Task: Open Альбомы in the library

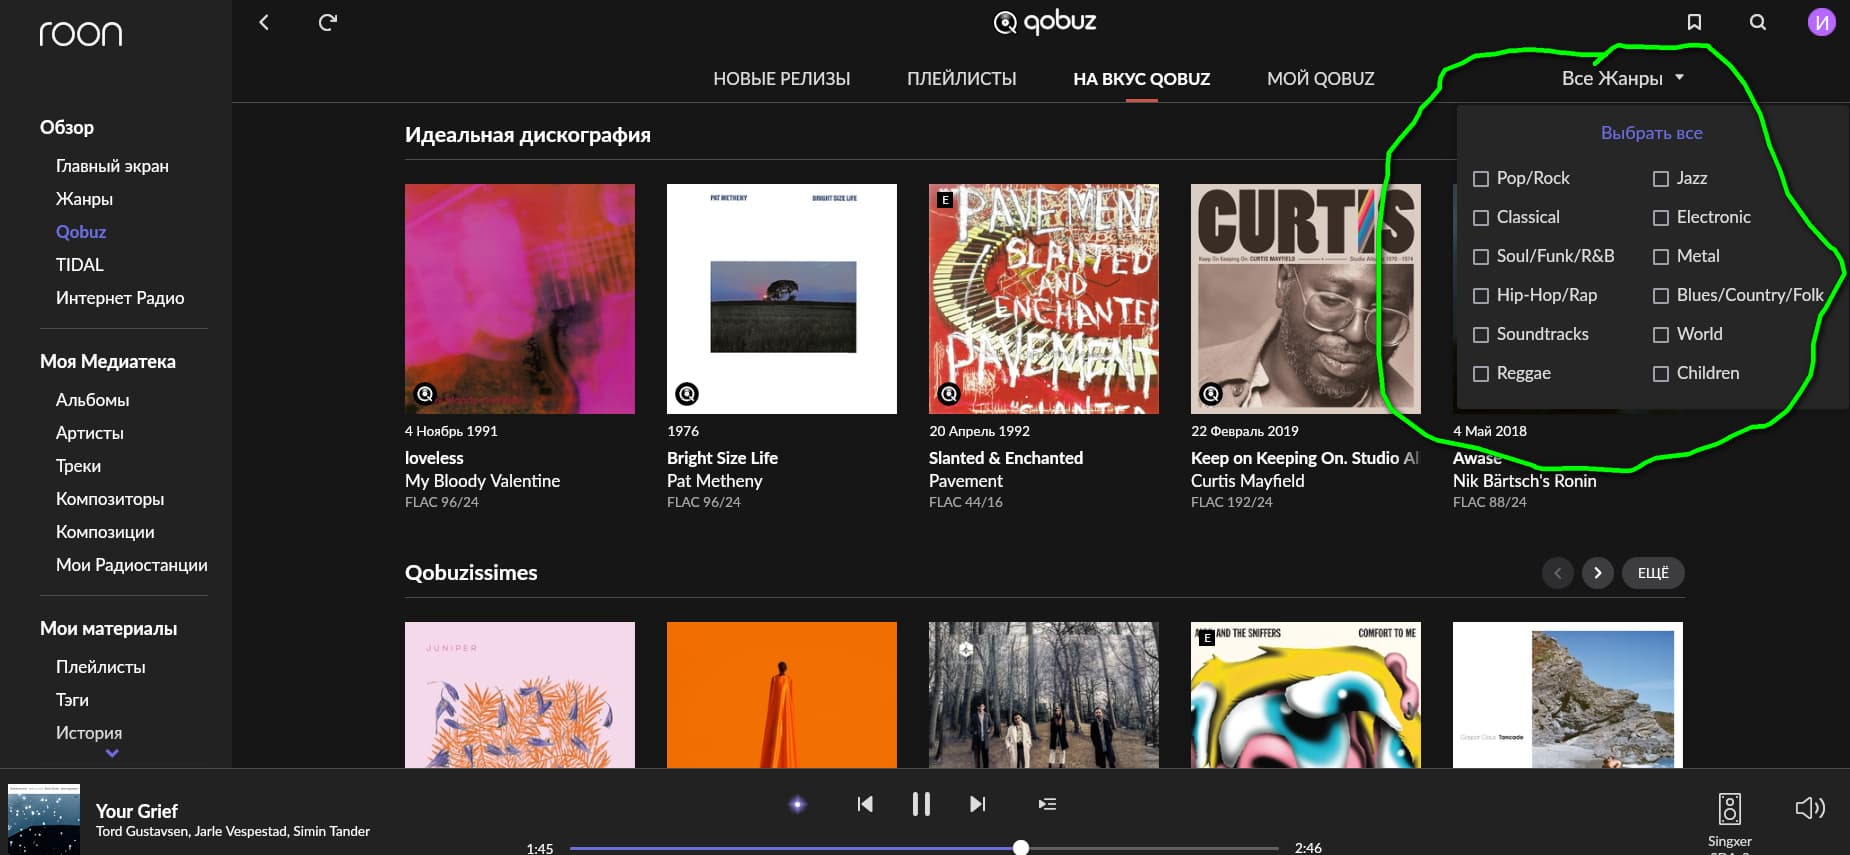Action: click(93, 400)
